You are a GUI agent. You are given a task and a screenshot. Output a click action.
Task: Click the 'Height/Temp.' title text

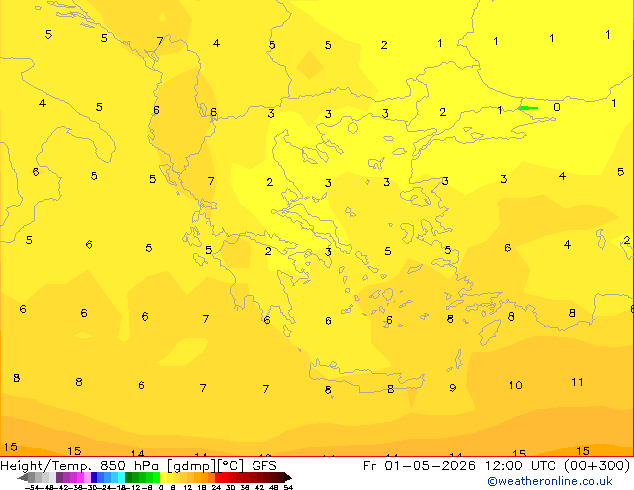coord(46,466)
